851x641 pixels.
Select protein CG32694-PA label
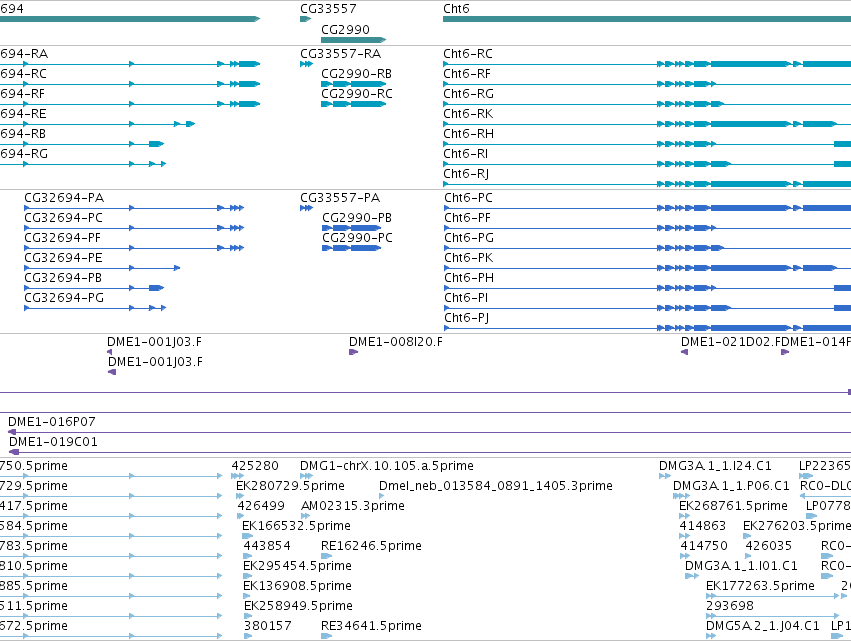pyautogui.click(x=64, y=198)
